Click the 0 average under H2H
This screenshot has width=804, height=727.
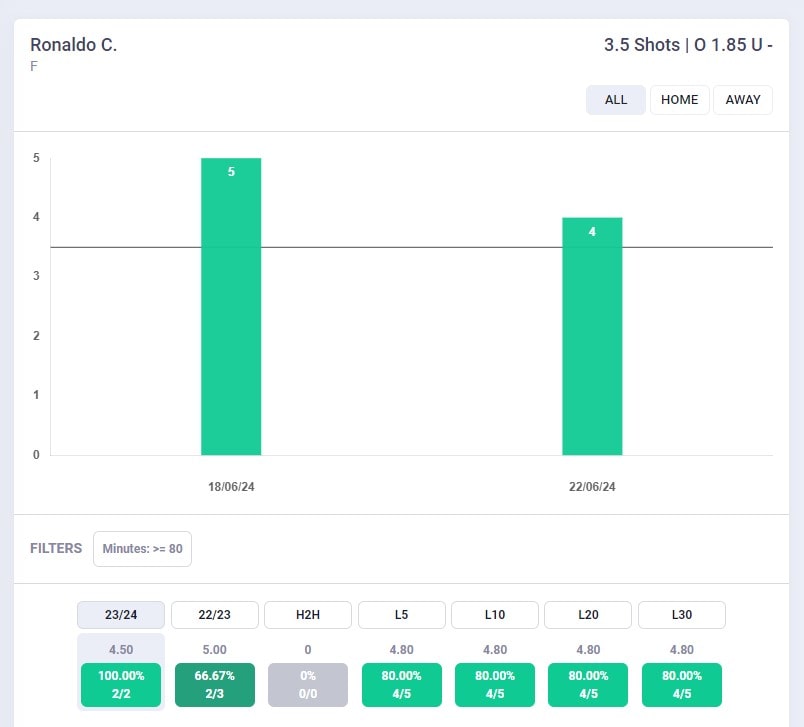[x=308, y=650]
